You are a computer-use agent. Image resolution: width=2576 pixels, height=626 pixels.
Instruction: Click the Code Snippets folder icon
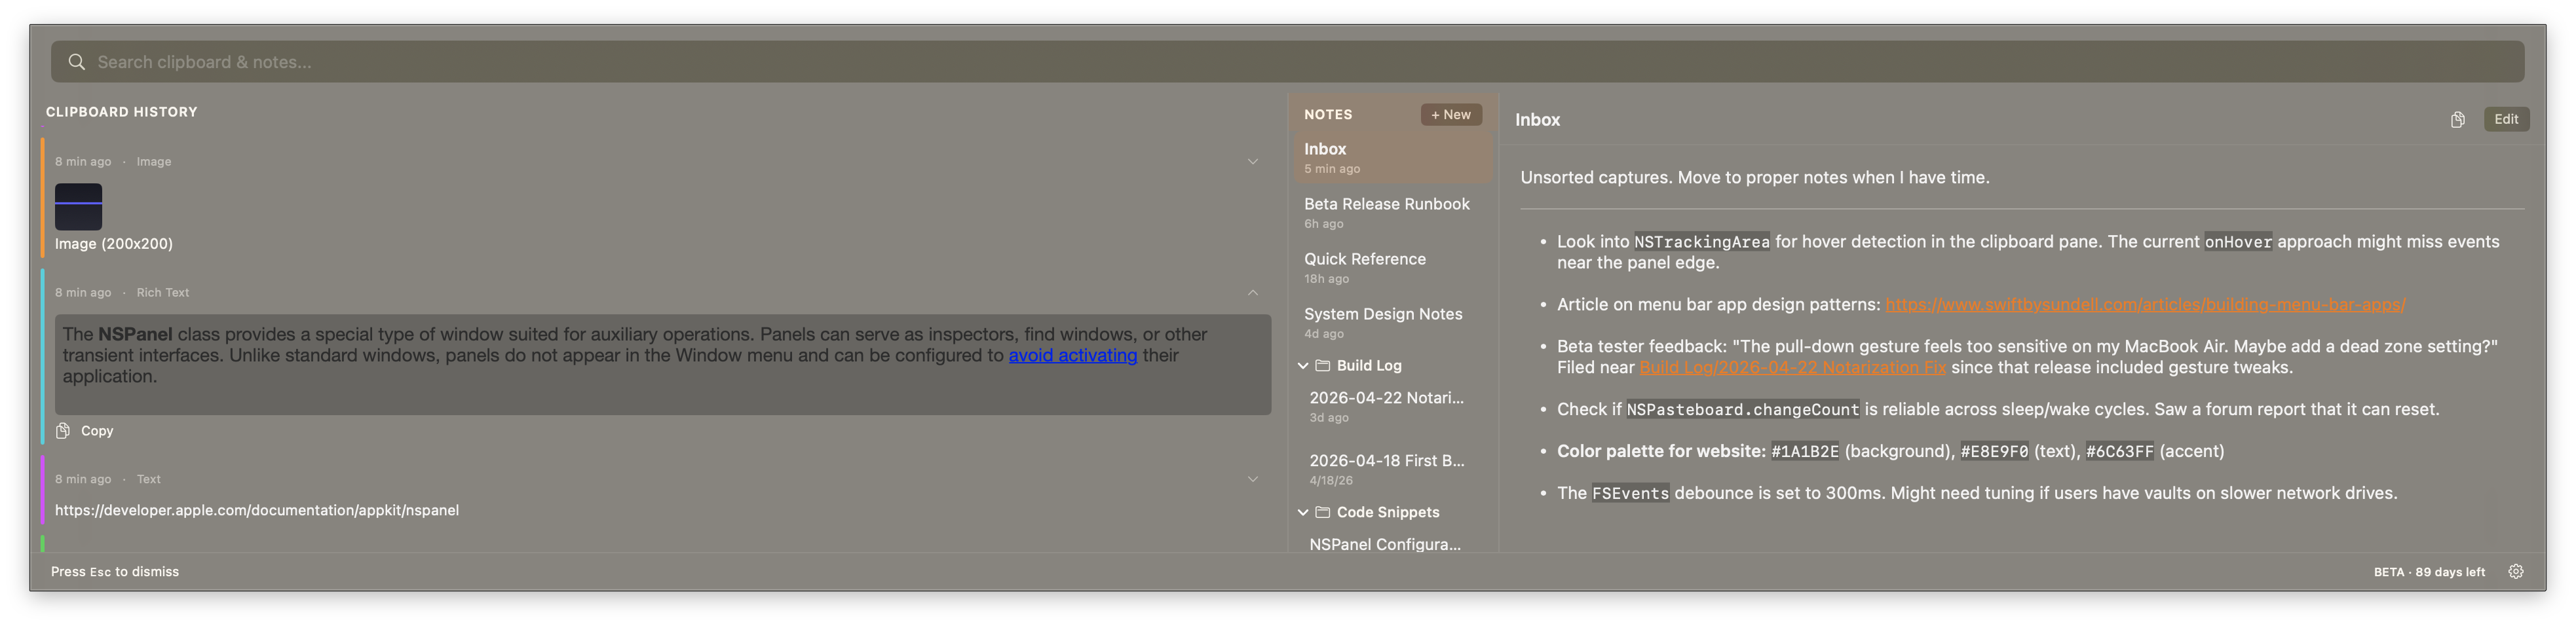coord(1322,513)
